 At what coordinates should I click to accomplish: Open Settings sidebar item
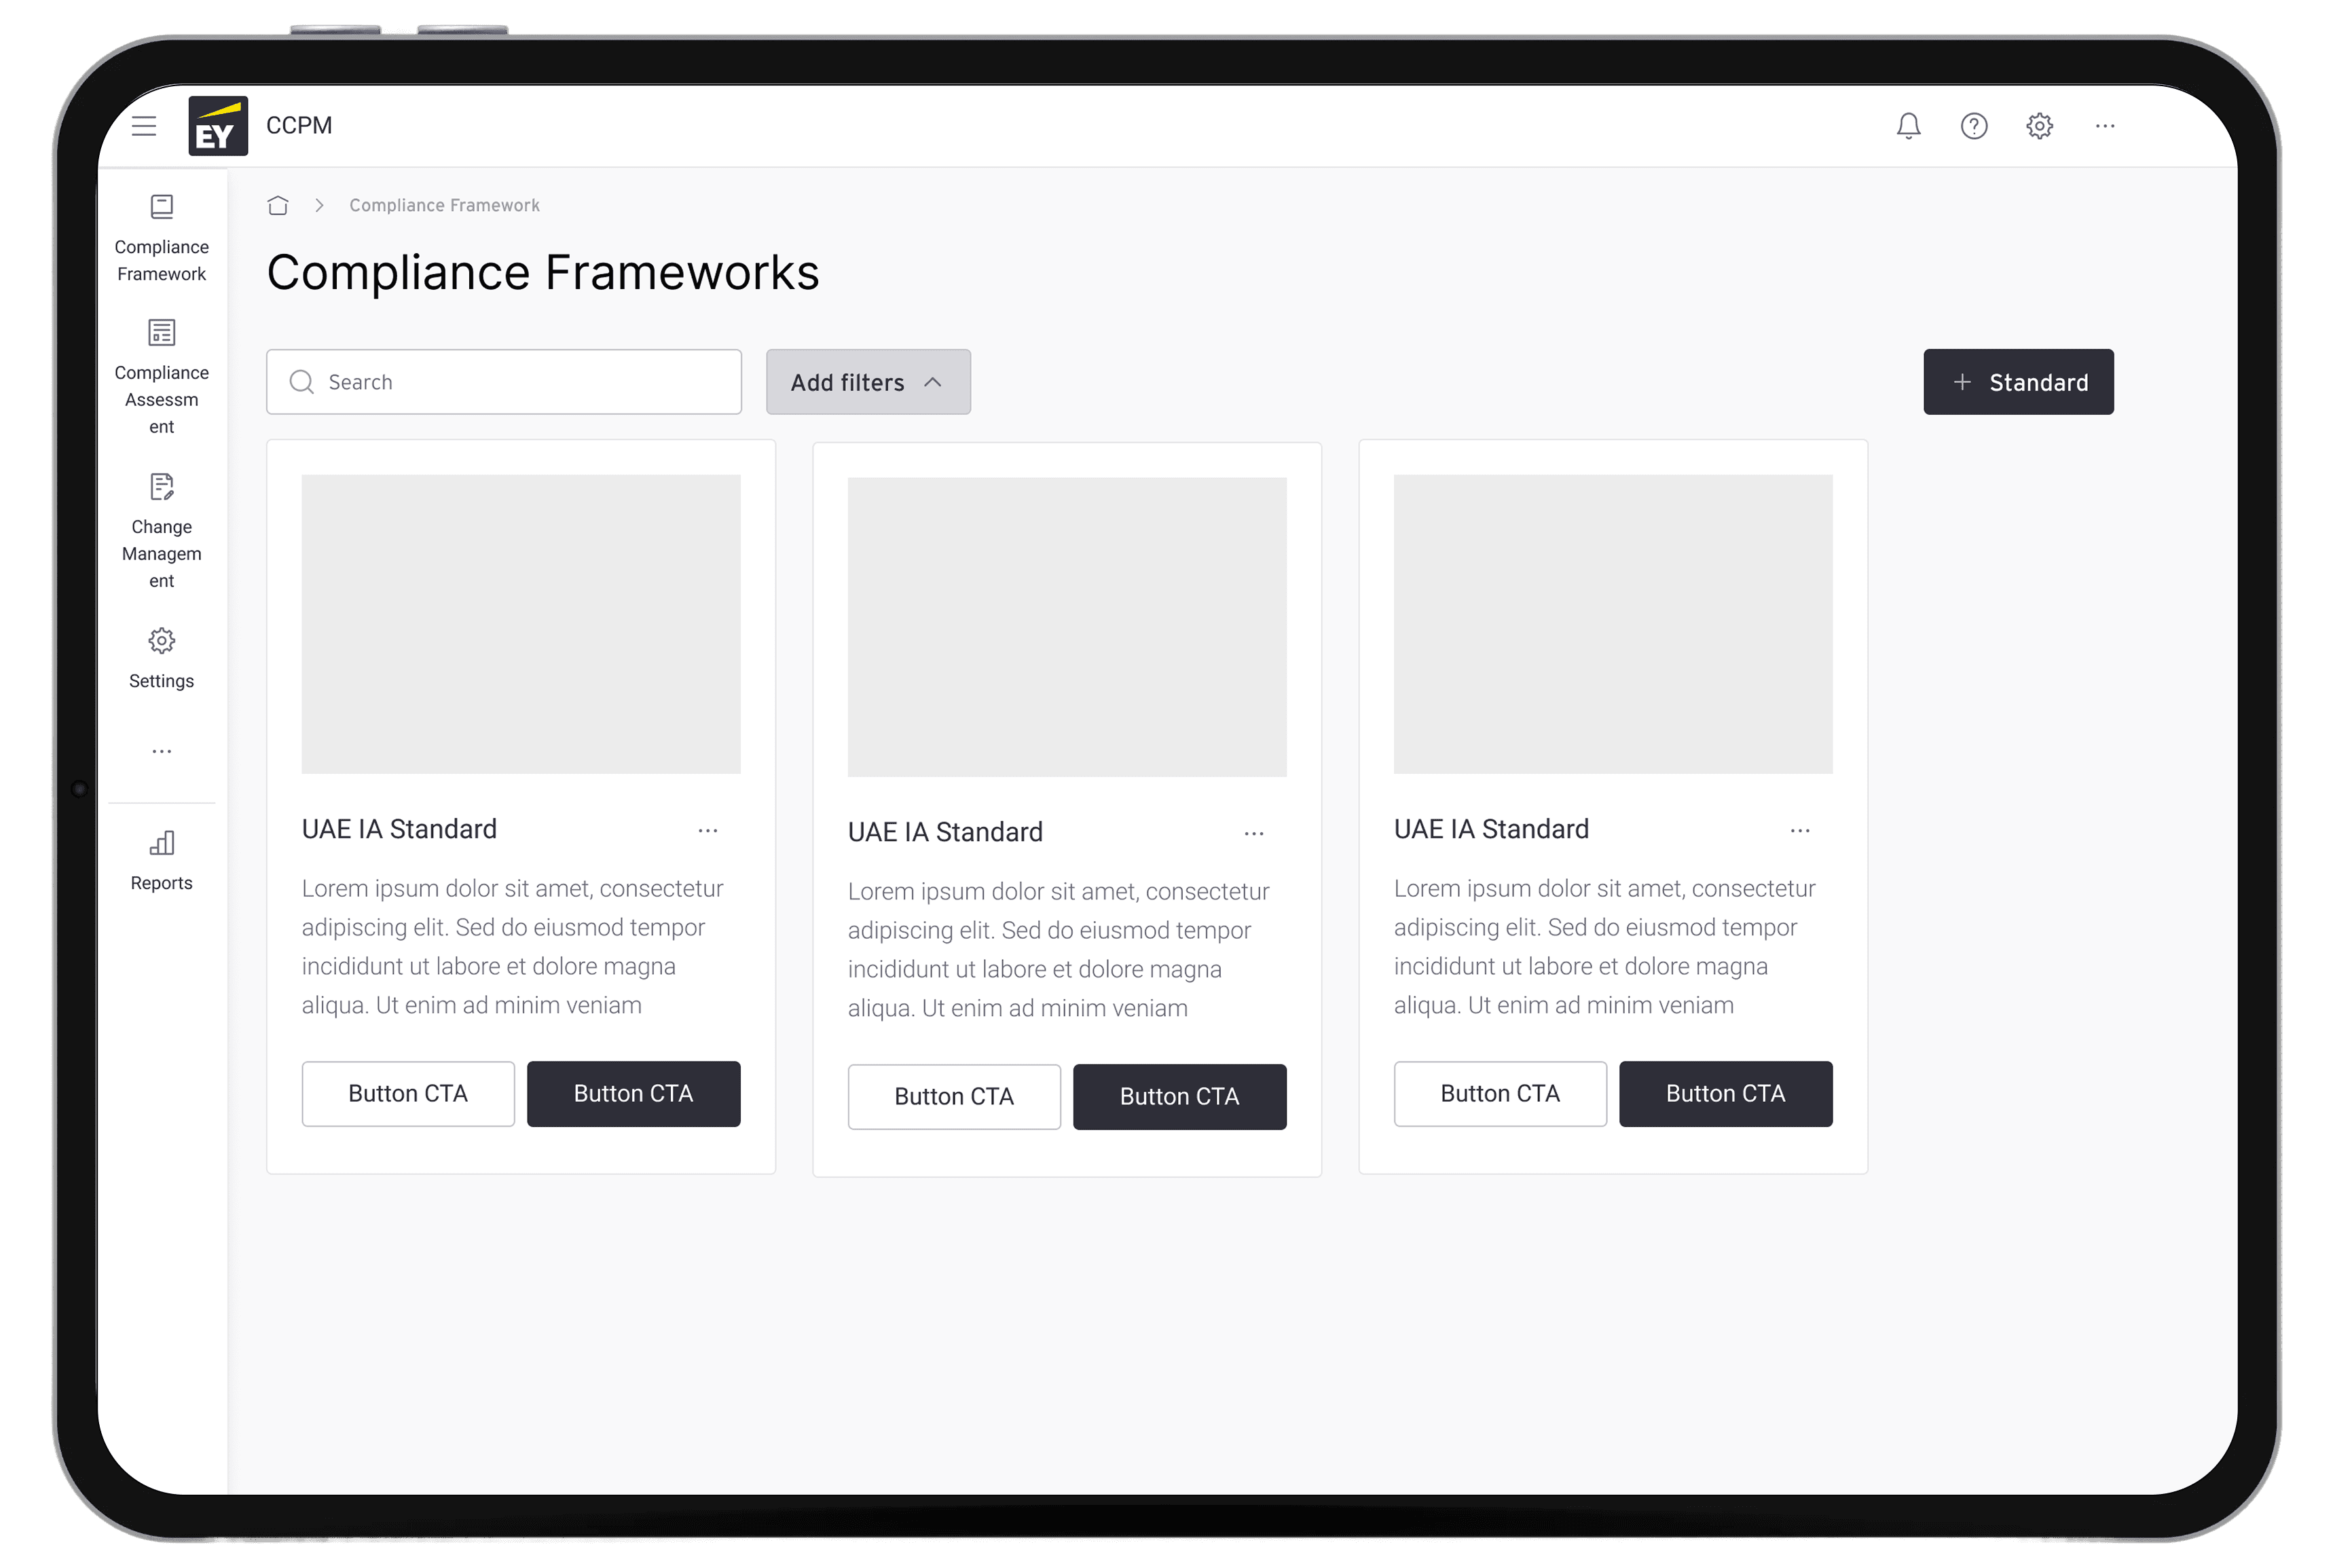click(162, 658)
